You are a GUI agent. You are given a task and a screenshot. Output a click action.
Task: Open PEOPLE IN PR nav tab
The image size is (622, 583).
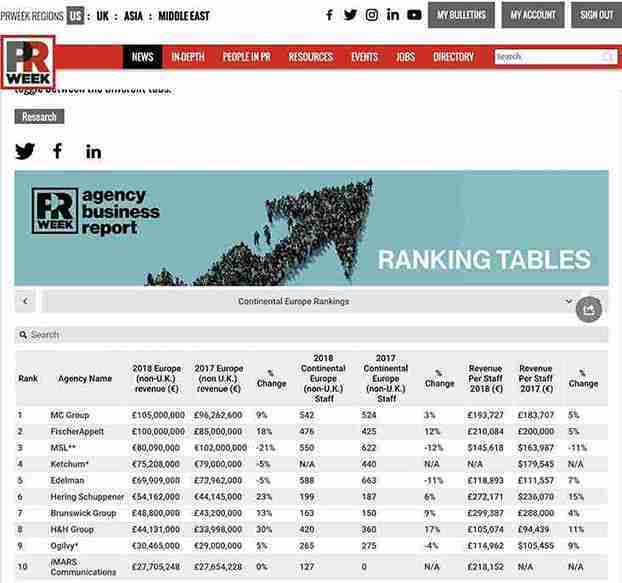click(x=247, y=57)
